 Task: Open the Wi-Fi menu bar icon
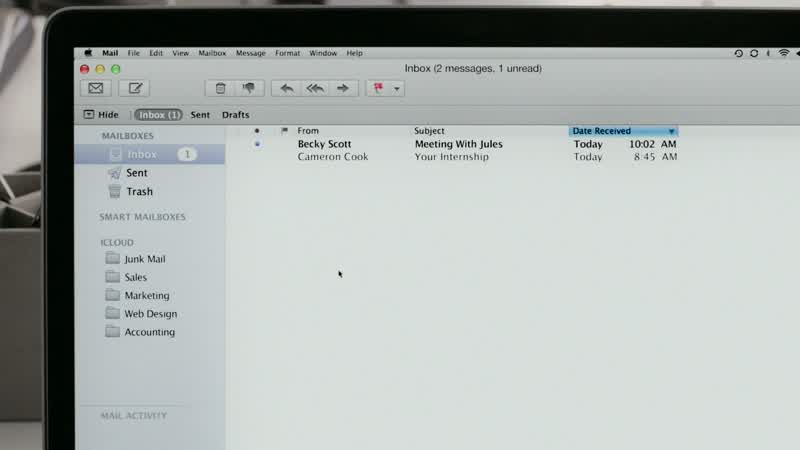coord(784,53)
